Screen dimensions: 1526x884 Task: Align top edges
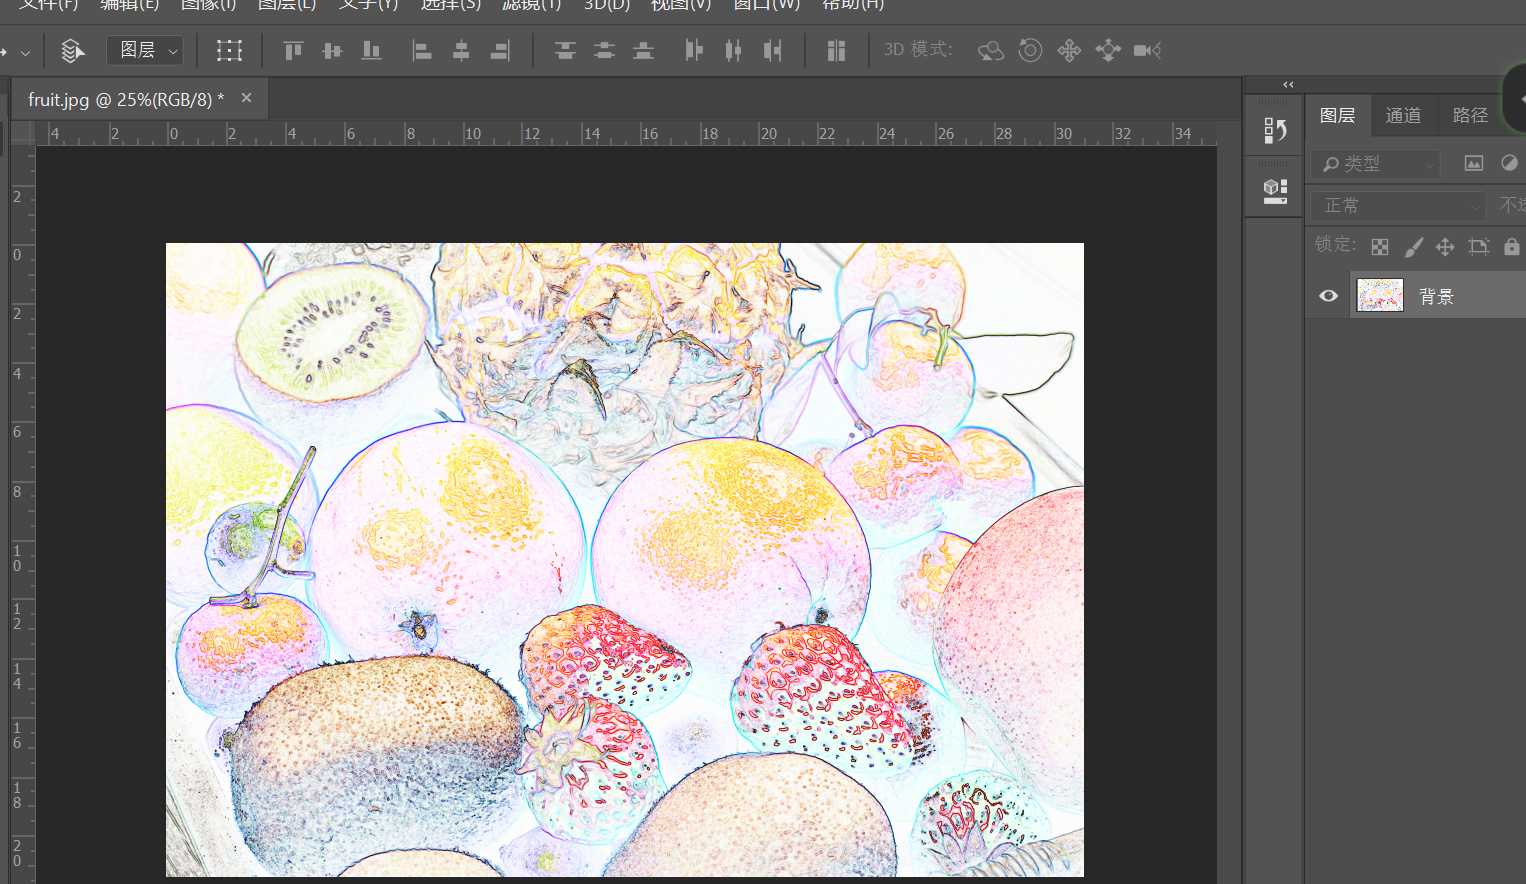coord(293,50)
